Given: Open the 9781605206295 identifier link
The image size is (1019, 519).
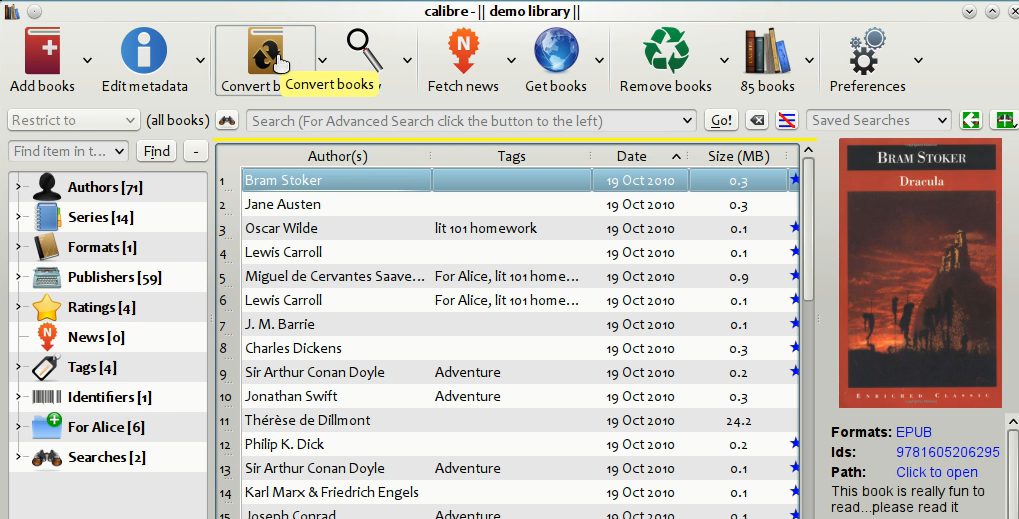Looking at the screenshot, I should coord(948,452).
